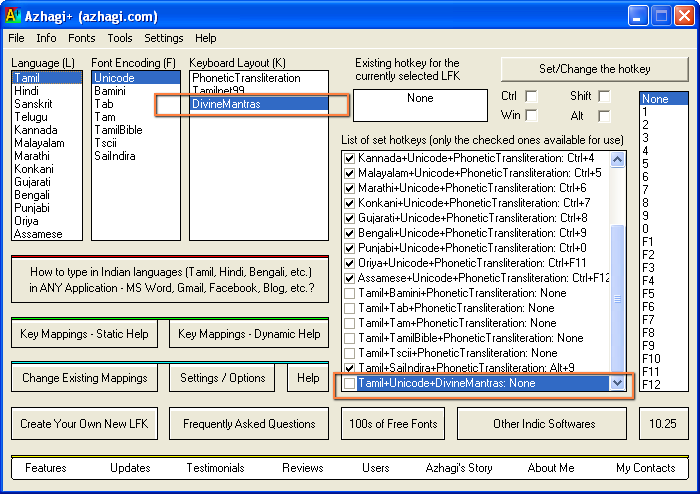Select Gujarati in the Language list
The height and width of the screenshot is (494, 700).
click(x=47, y=182)
